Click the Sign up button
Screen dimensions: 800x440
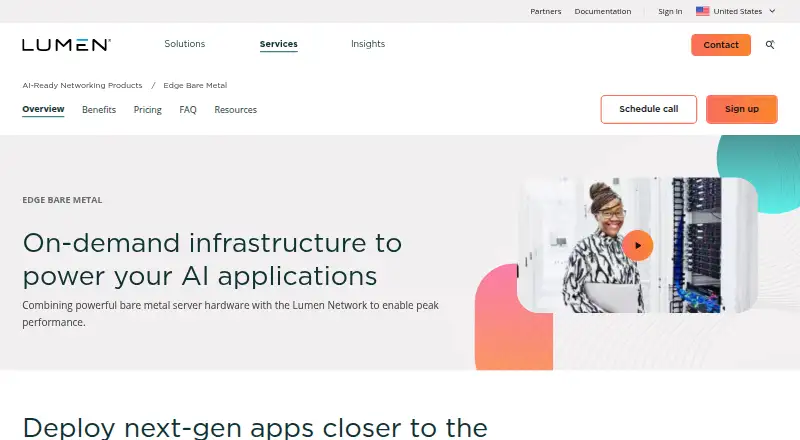742,109
